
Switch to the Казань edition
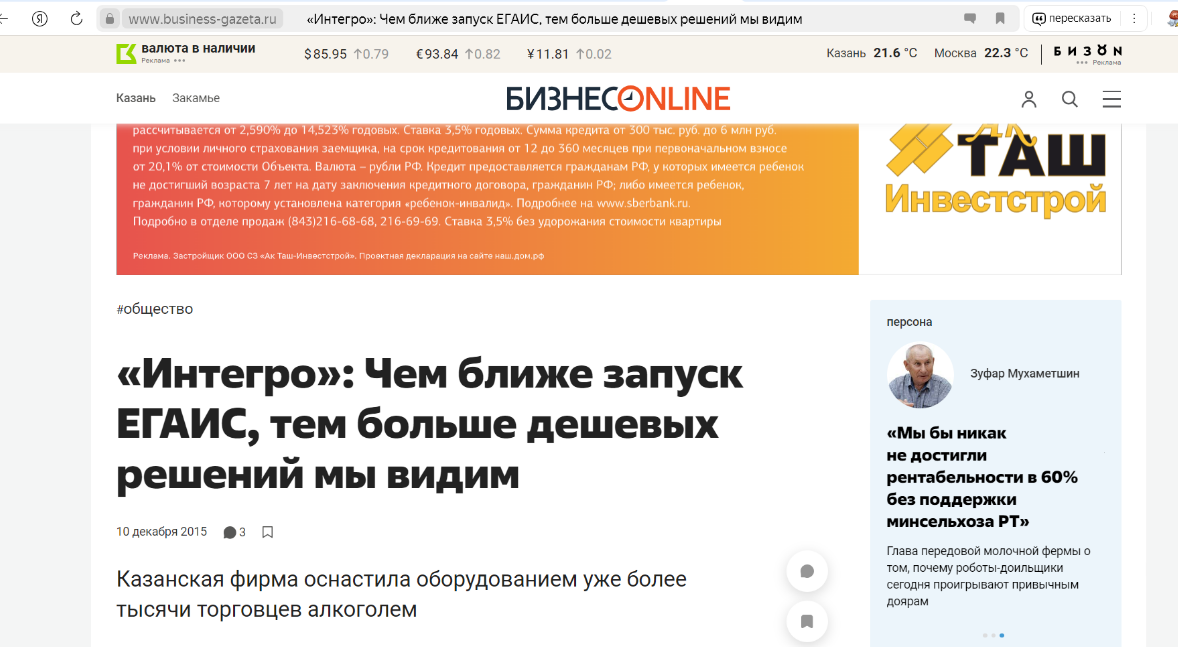(135, 98)
